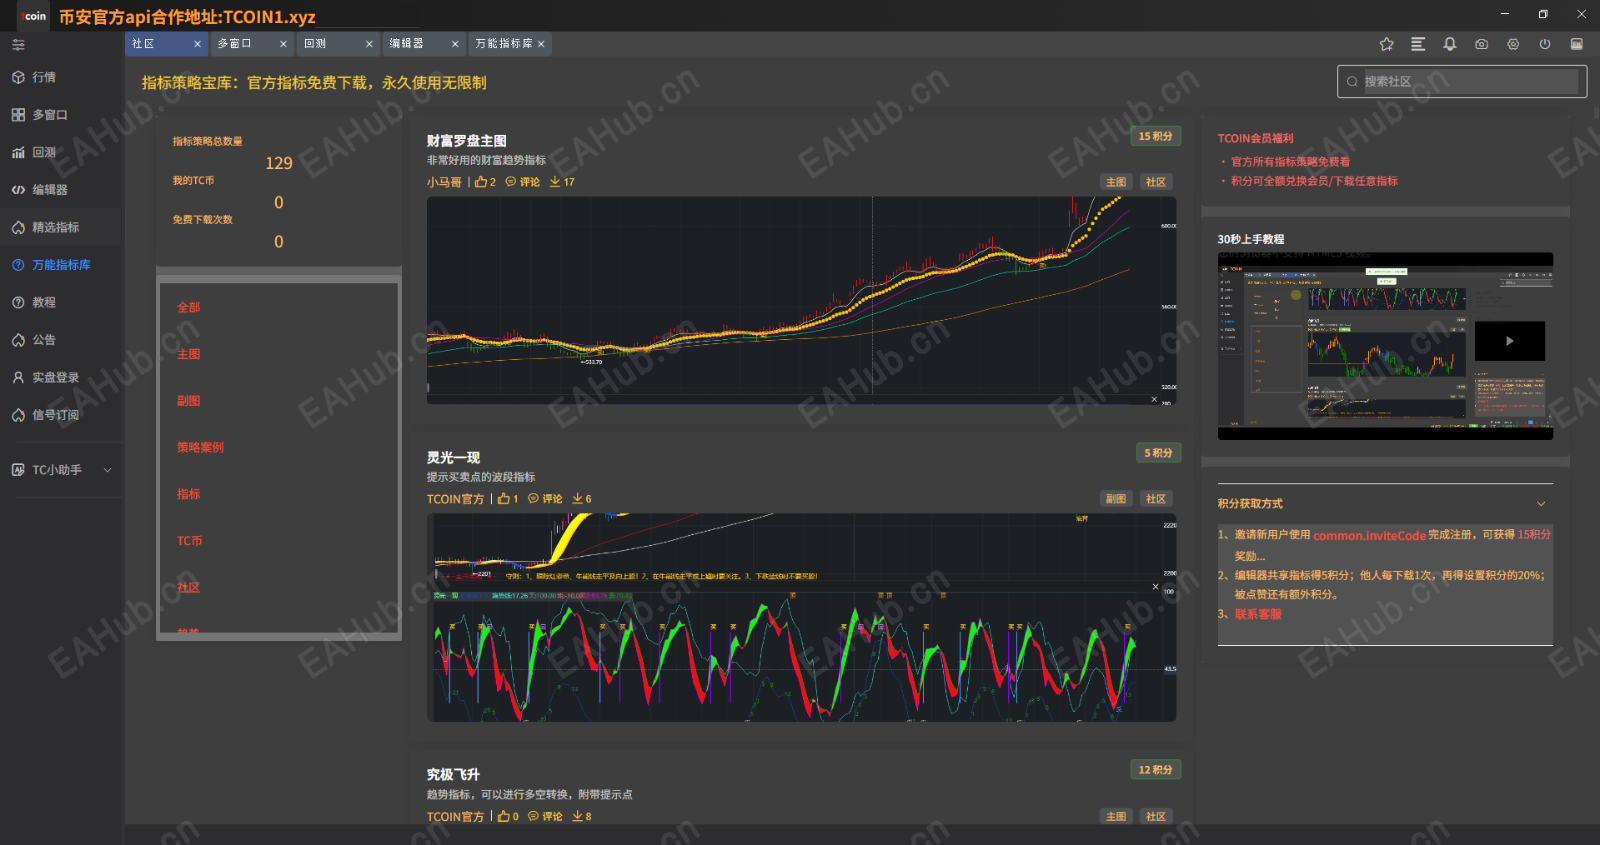
Task: Select the 副图 category filter
Action: (189, 401)
